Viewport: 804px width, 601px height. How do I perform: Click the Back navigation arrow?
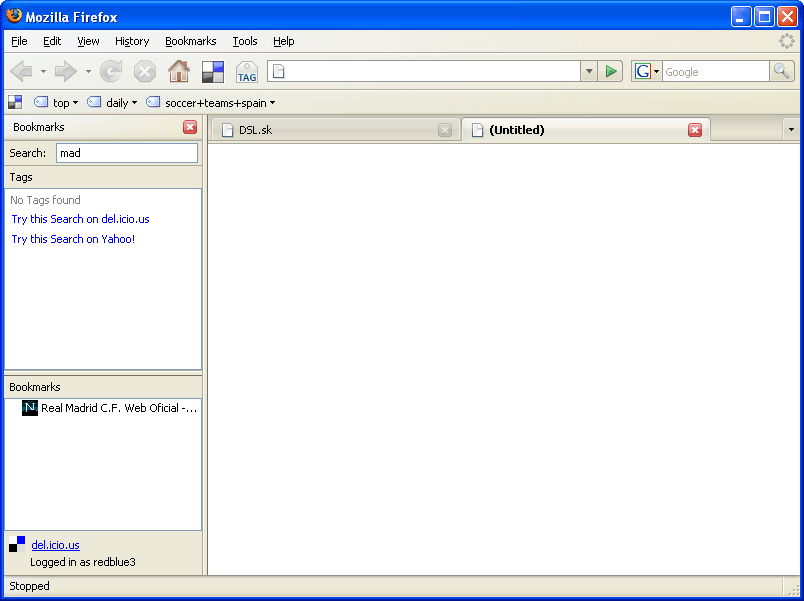tap(22, 71)
